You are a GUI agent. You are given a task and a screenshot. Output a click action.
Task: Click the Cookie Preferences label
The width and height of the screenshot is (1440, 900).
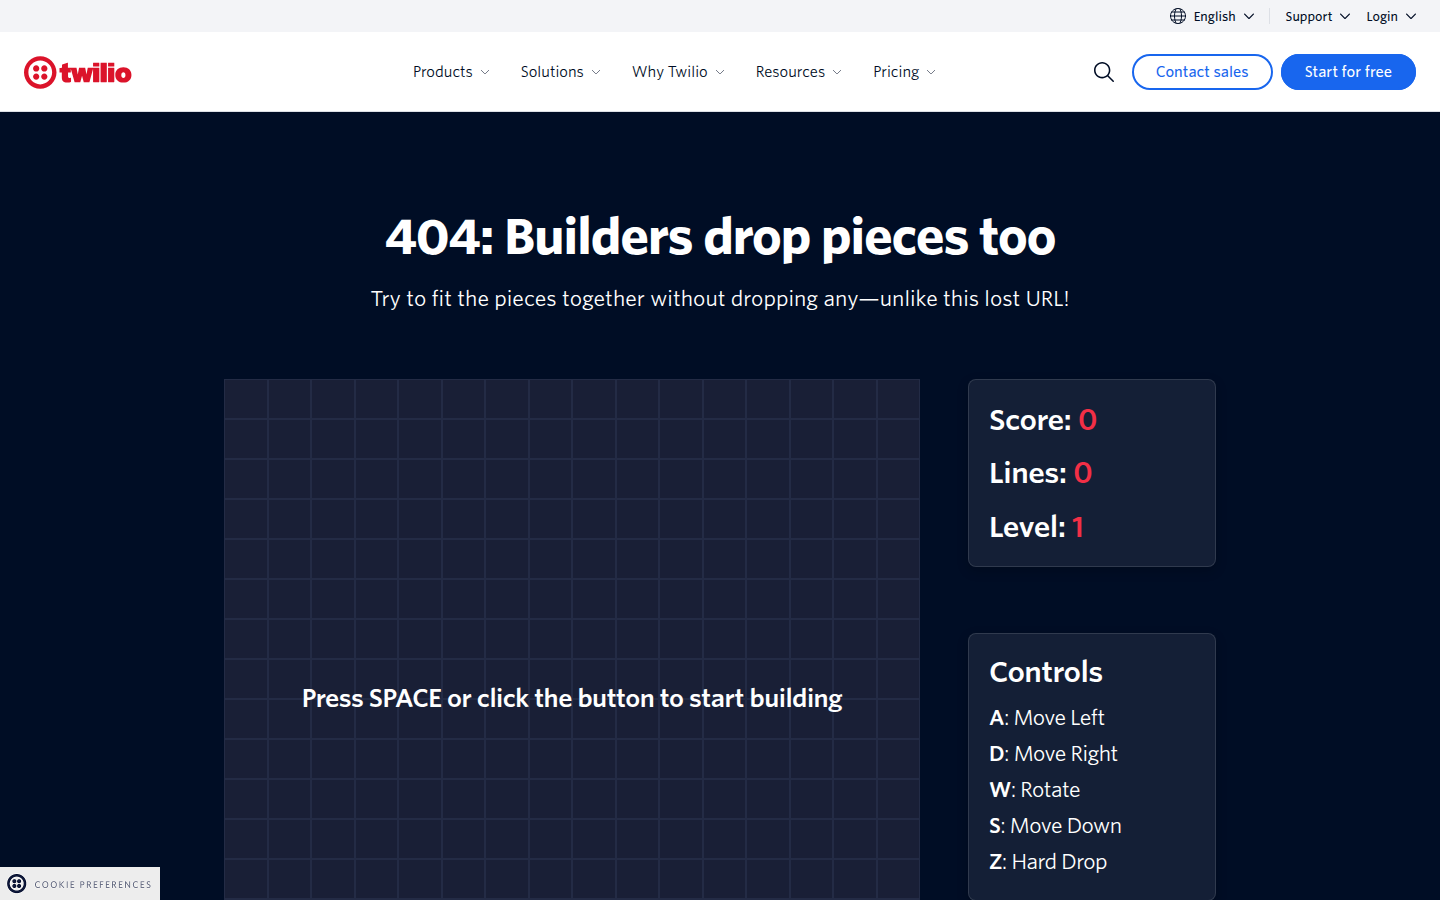pos(93,884)
